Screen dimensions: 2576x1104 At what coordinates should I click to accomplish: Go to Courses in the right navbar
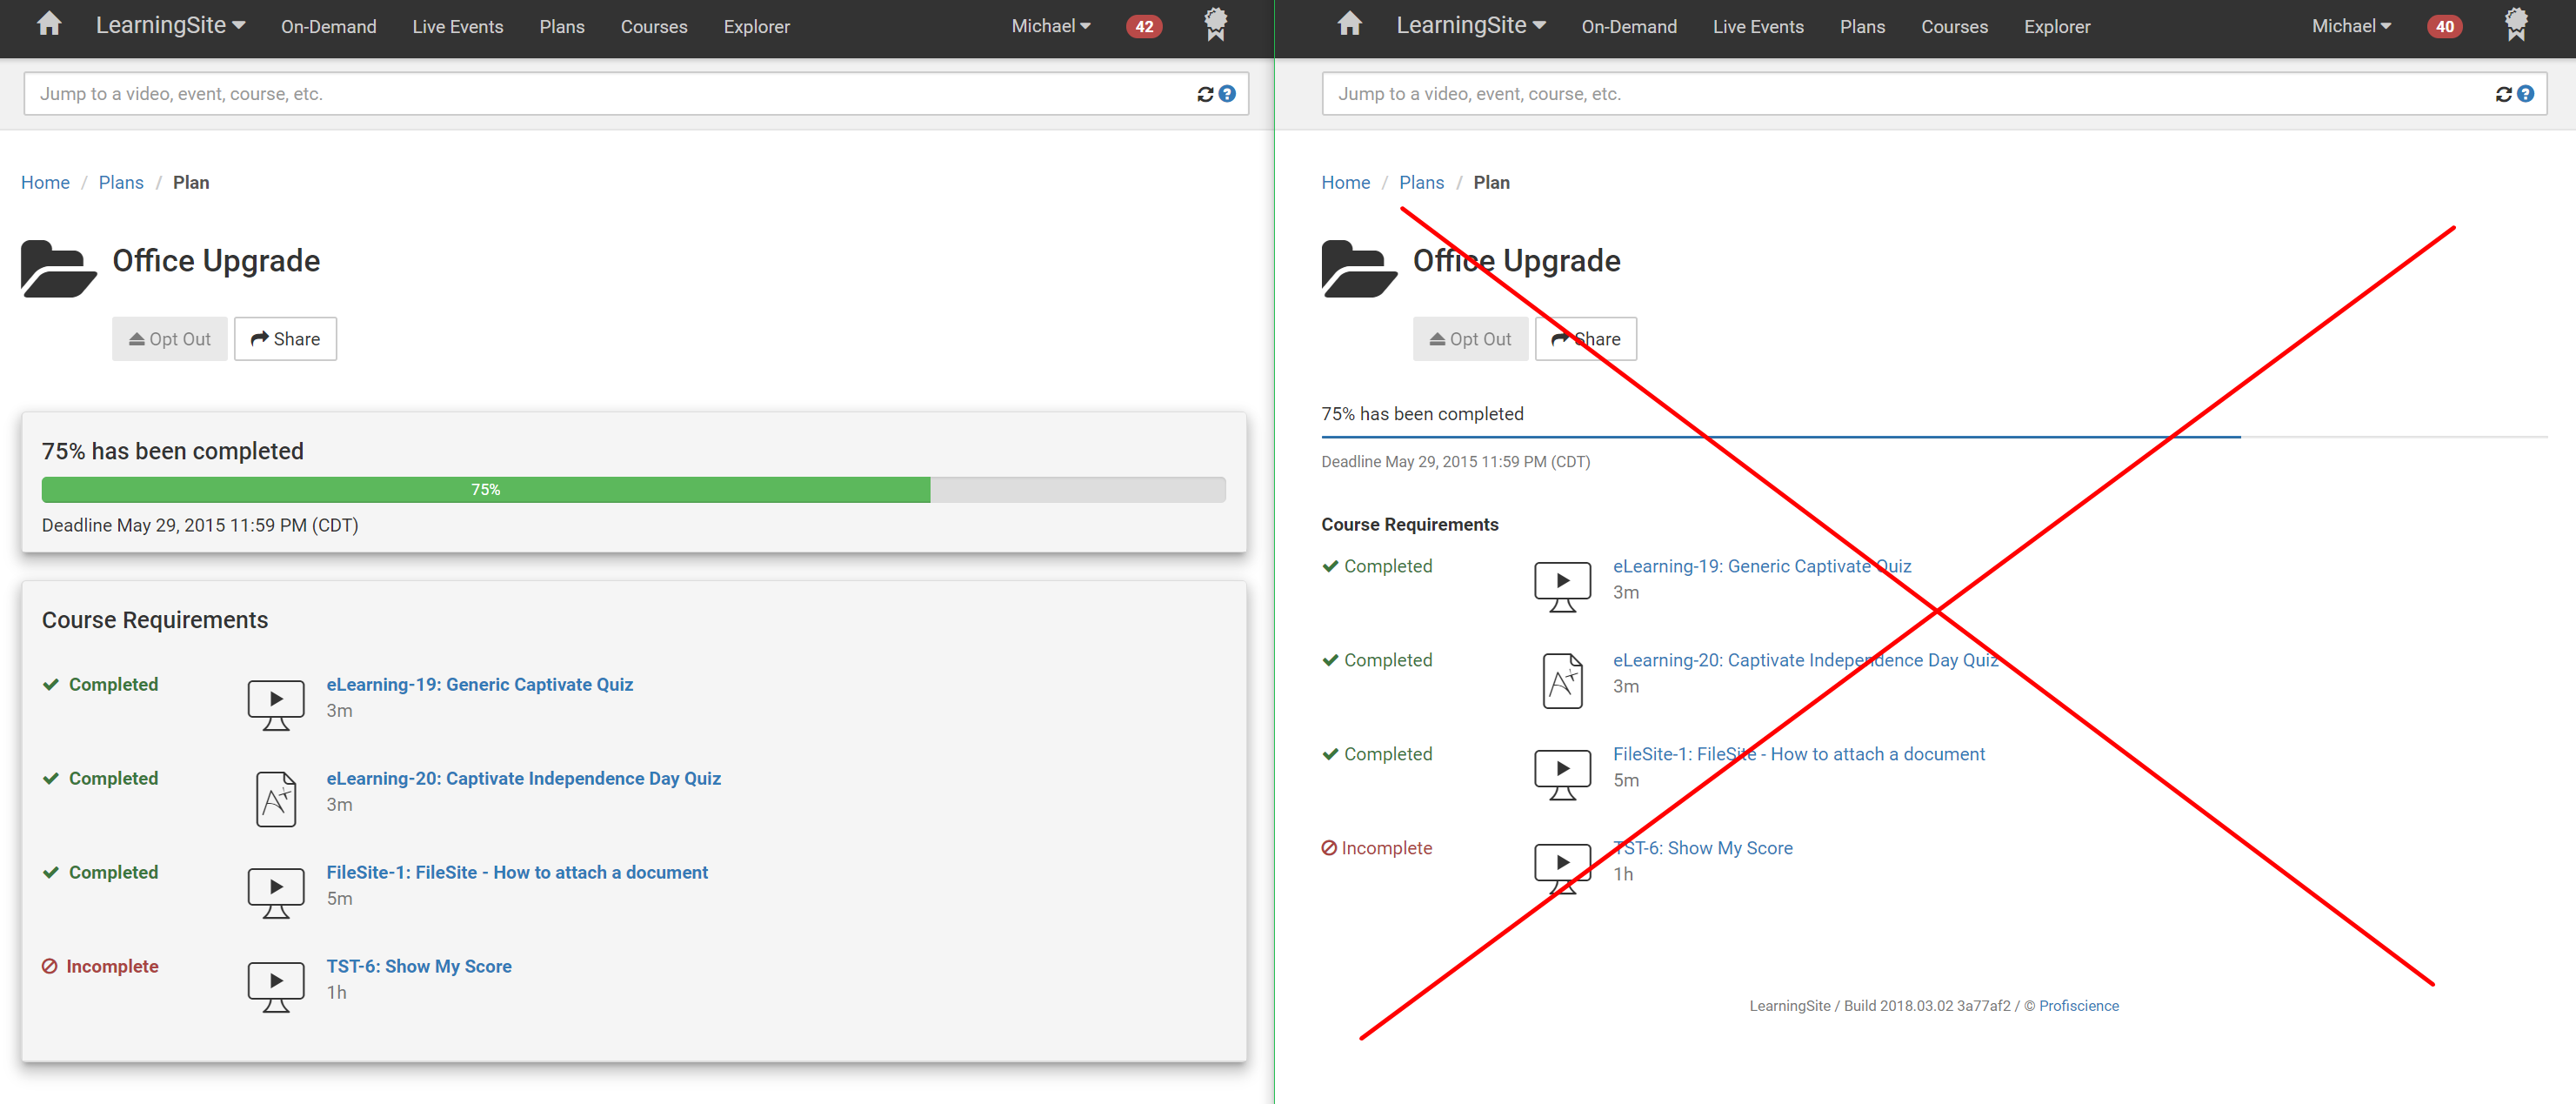(1954, 27)
